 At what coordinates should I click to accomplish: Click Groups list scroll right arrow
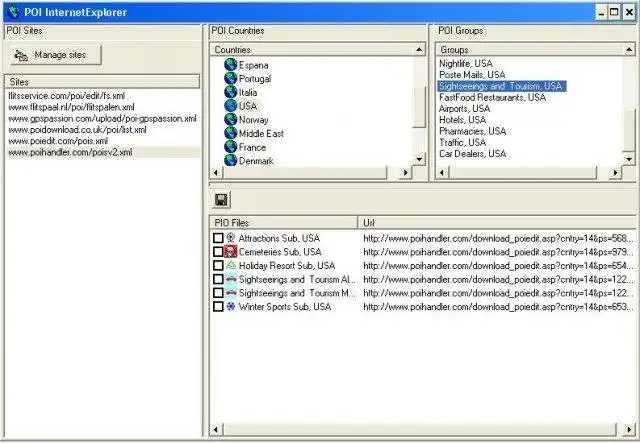coord(616,172)
